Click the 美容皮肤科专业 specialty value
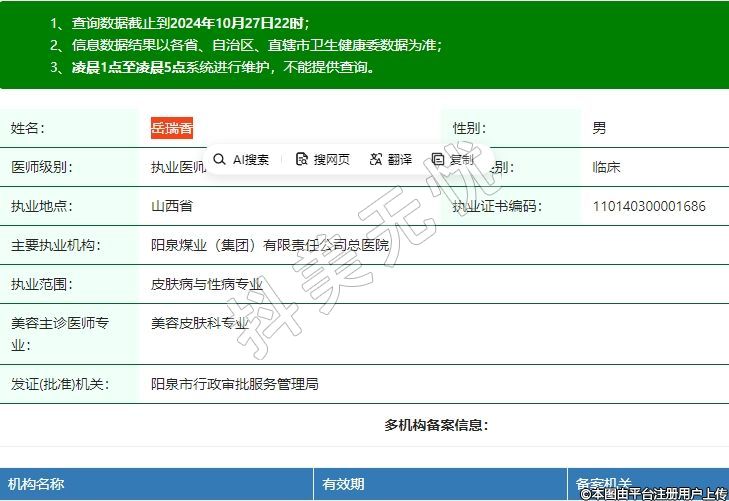729x501 pixels. (x=200, y=323)
